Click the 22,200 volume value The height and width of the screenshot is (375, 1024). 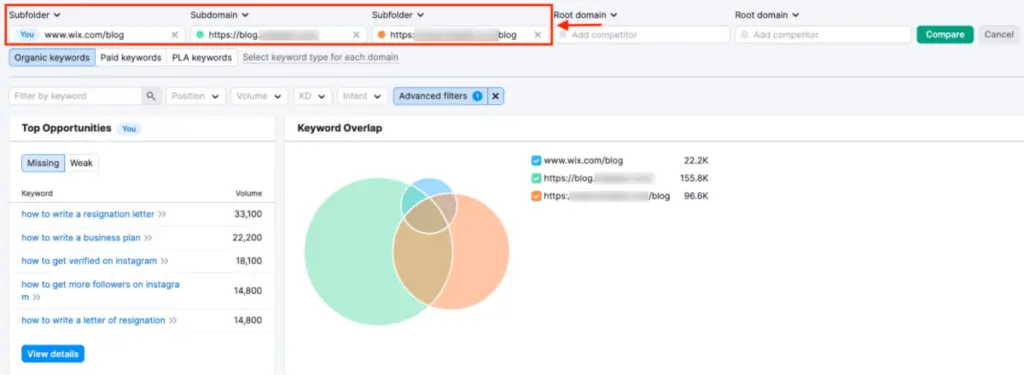tap(248, 238)
